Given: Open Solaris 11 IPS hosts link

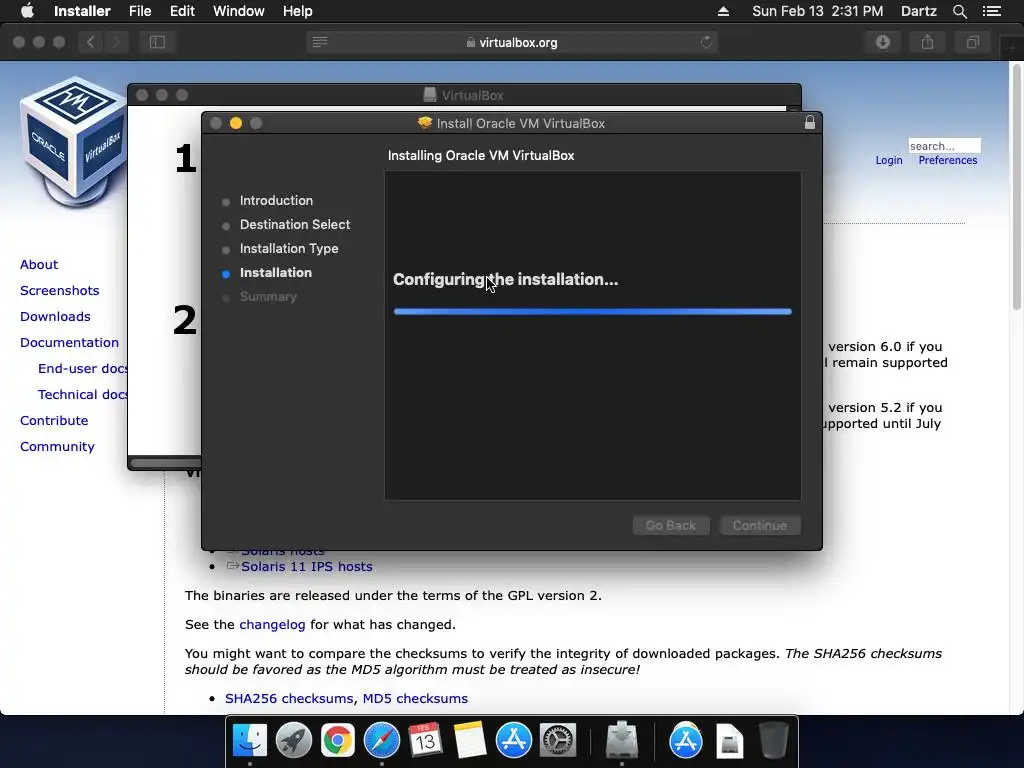Looking at the screenshot, I should coord(306,567).
